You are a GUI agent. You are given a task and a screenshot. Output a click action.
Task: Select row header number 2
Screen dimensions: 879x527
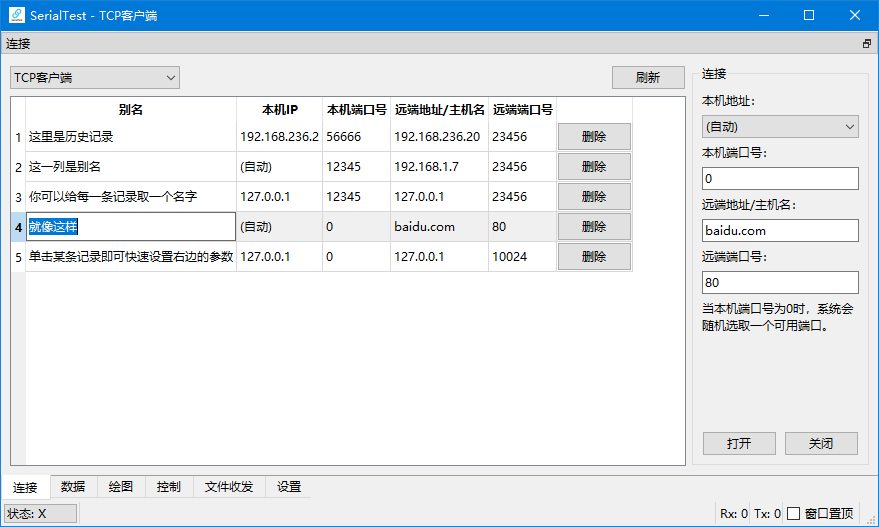(x=18, y=167)
